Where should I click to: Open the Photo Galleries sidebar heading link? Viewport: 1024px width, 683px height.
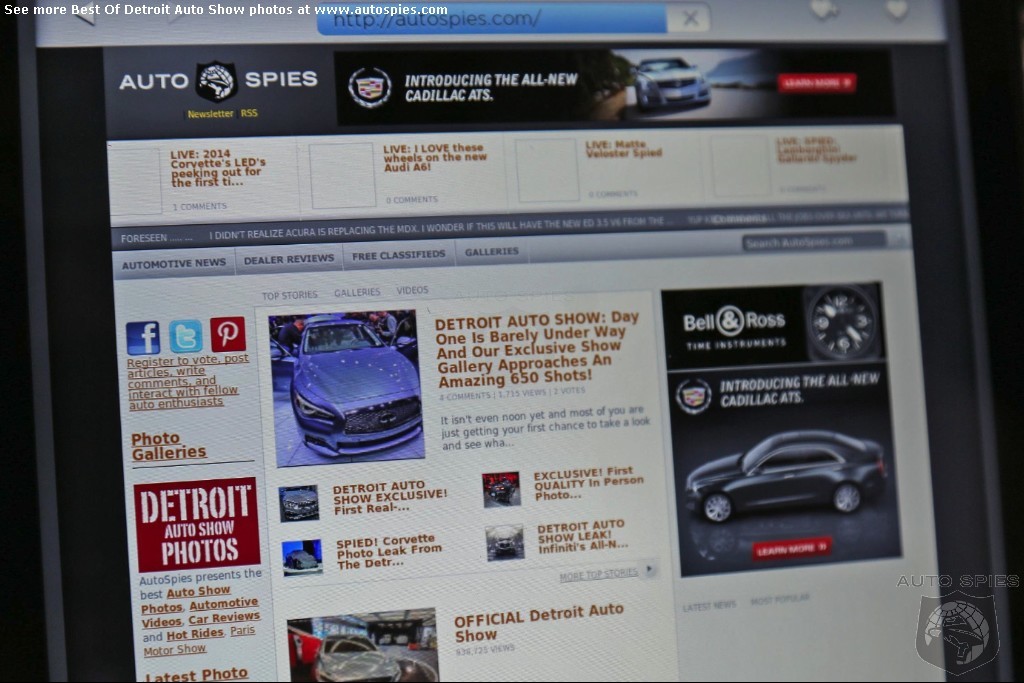point(168,446)
